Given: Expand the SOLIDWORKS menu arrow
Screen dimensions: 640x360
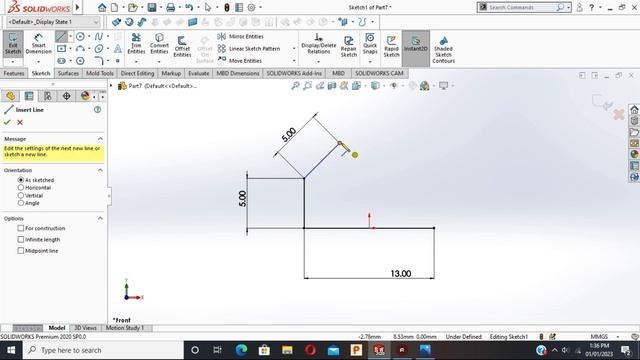Looking at the screenshot, I should 77,7.
